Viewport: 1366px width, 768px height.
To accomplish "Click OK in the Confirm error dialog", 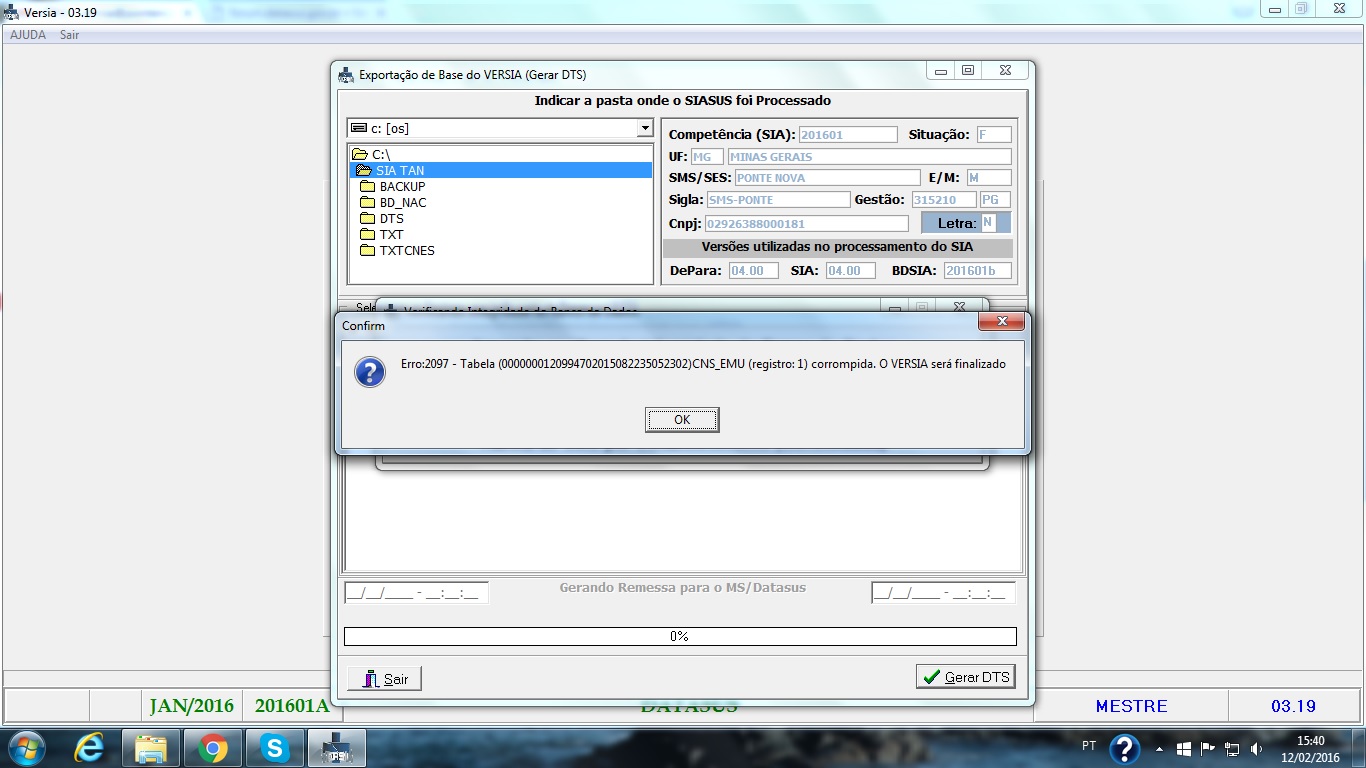I will [682, 420].
